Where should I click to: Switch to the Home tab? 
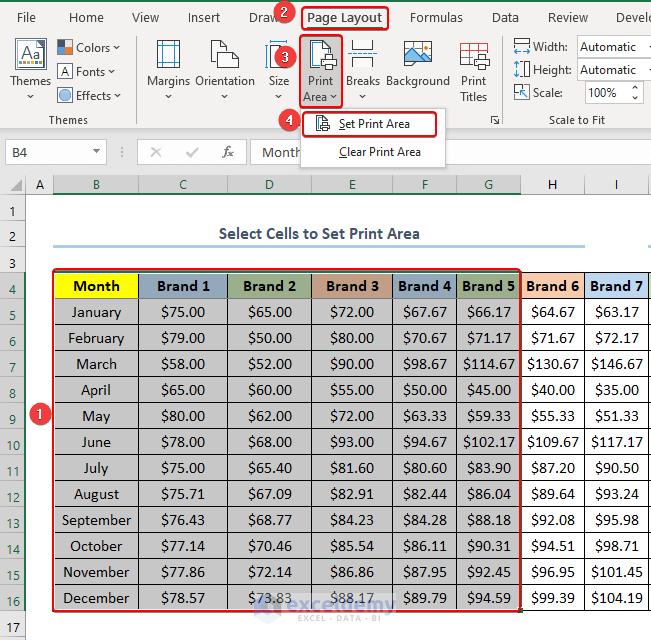(86, 18)
